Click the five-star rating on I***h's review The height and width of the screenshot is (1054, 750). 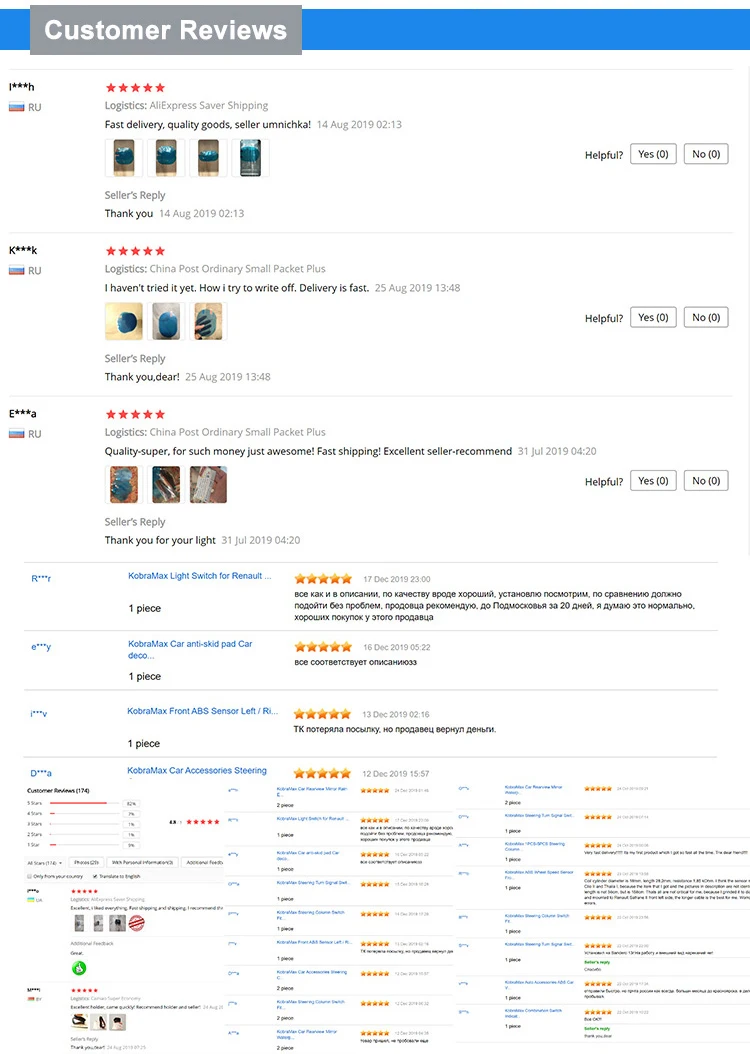tap(135, 88)
